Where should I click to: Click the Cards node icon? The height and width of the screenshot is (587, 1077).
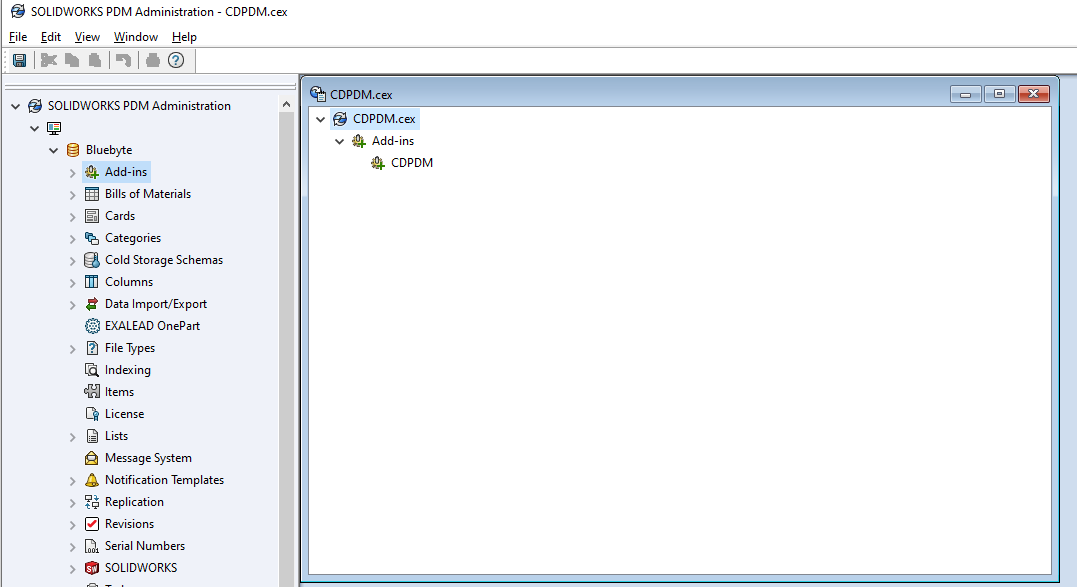click(x=91, y=216)
